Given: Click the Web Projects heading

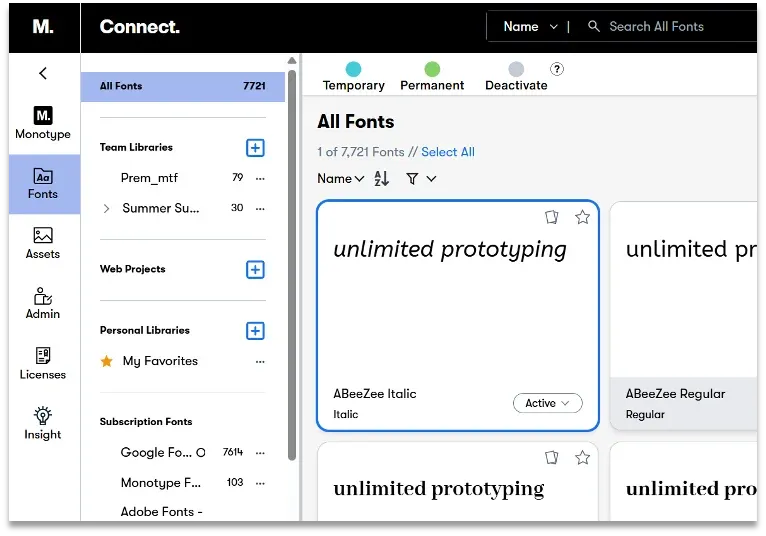Looking at the screenshot, I should [x=132, y=269].
